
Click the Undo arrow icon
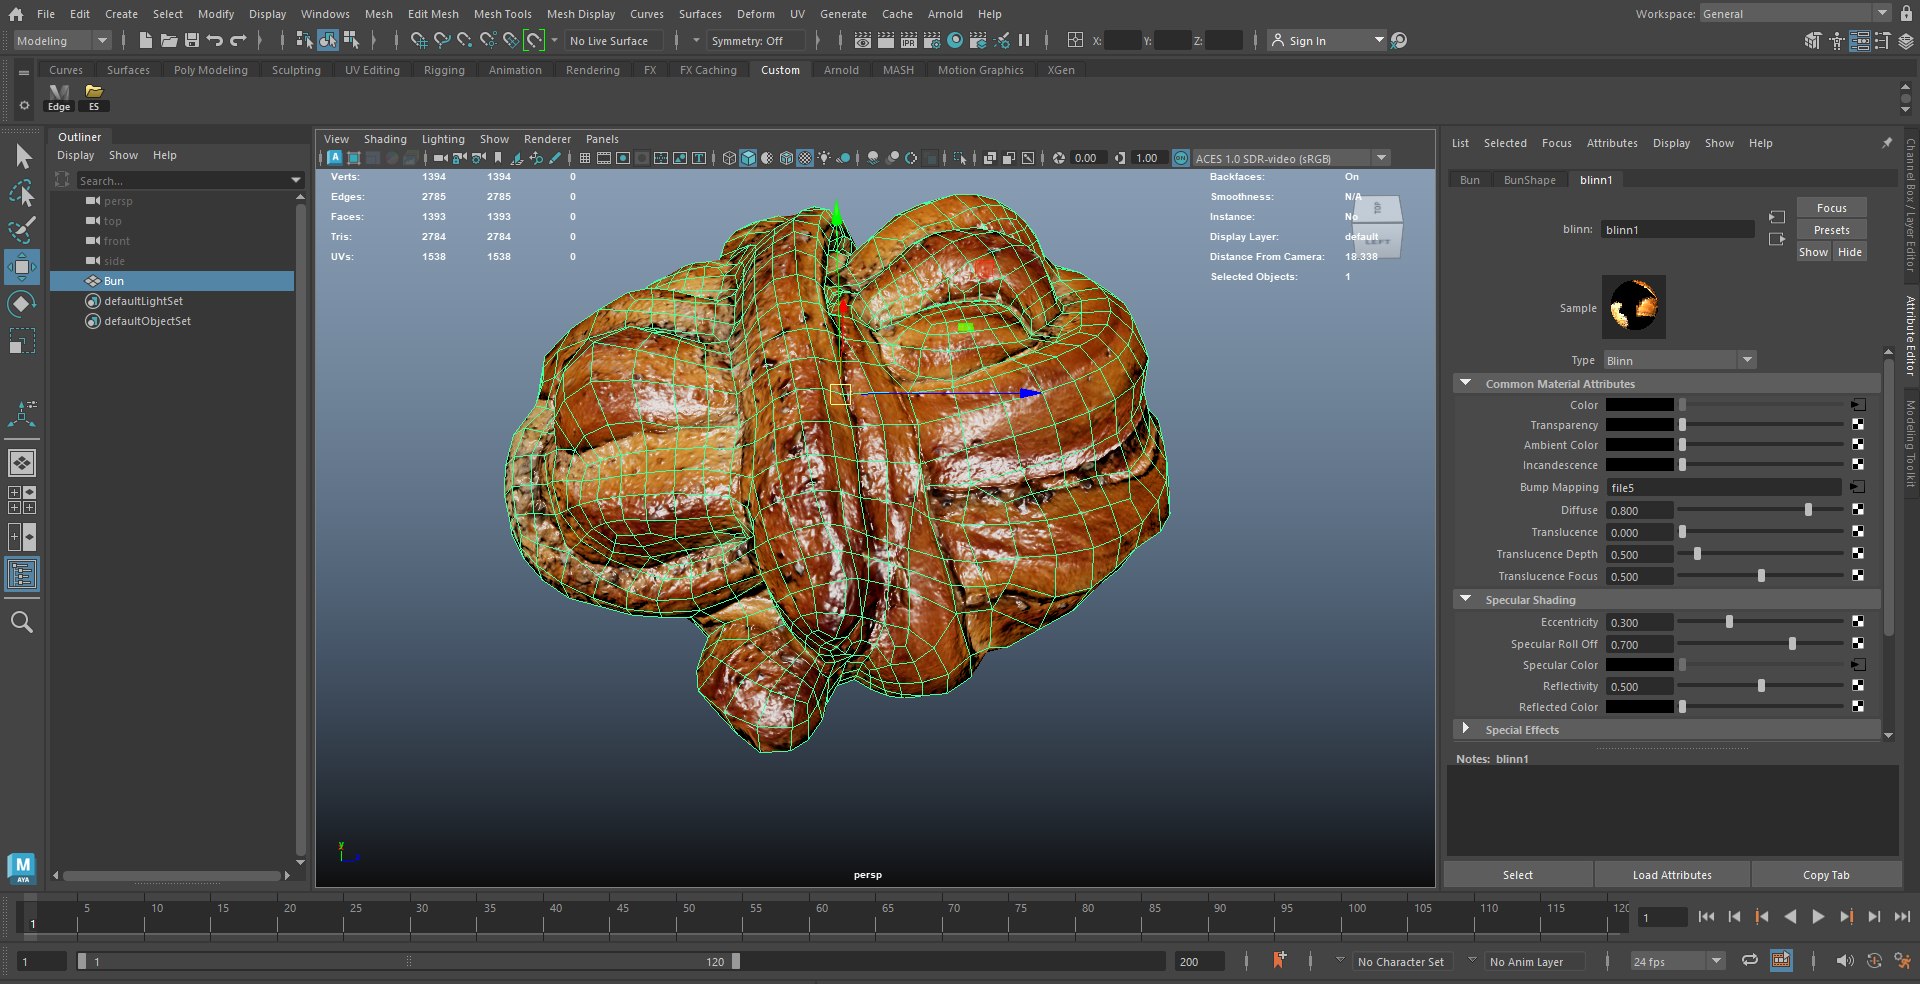pos(214,40)
